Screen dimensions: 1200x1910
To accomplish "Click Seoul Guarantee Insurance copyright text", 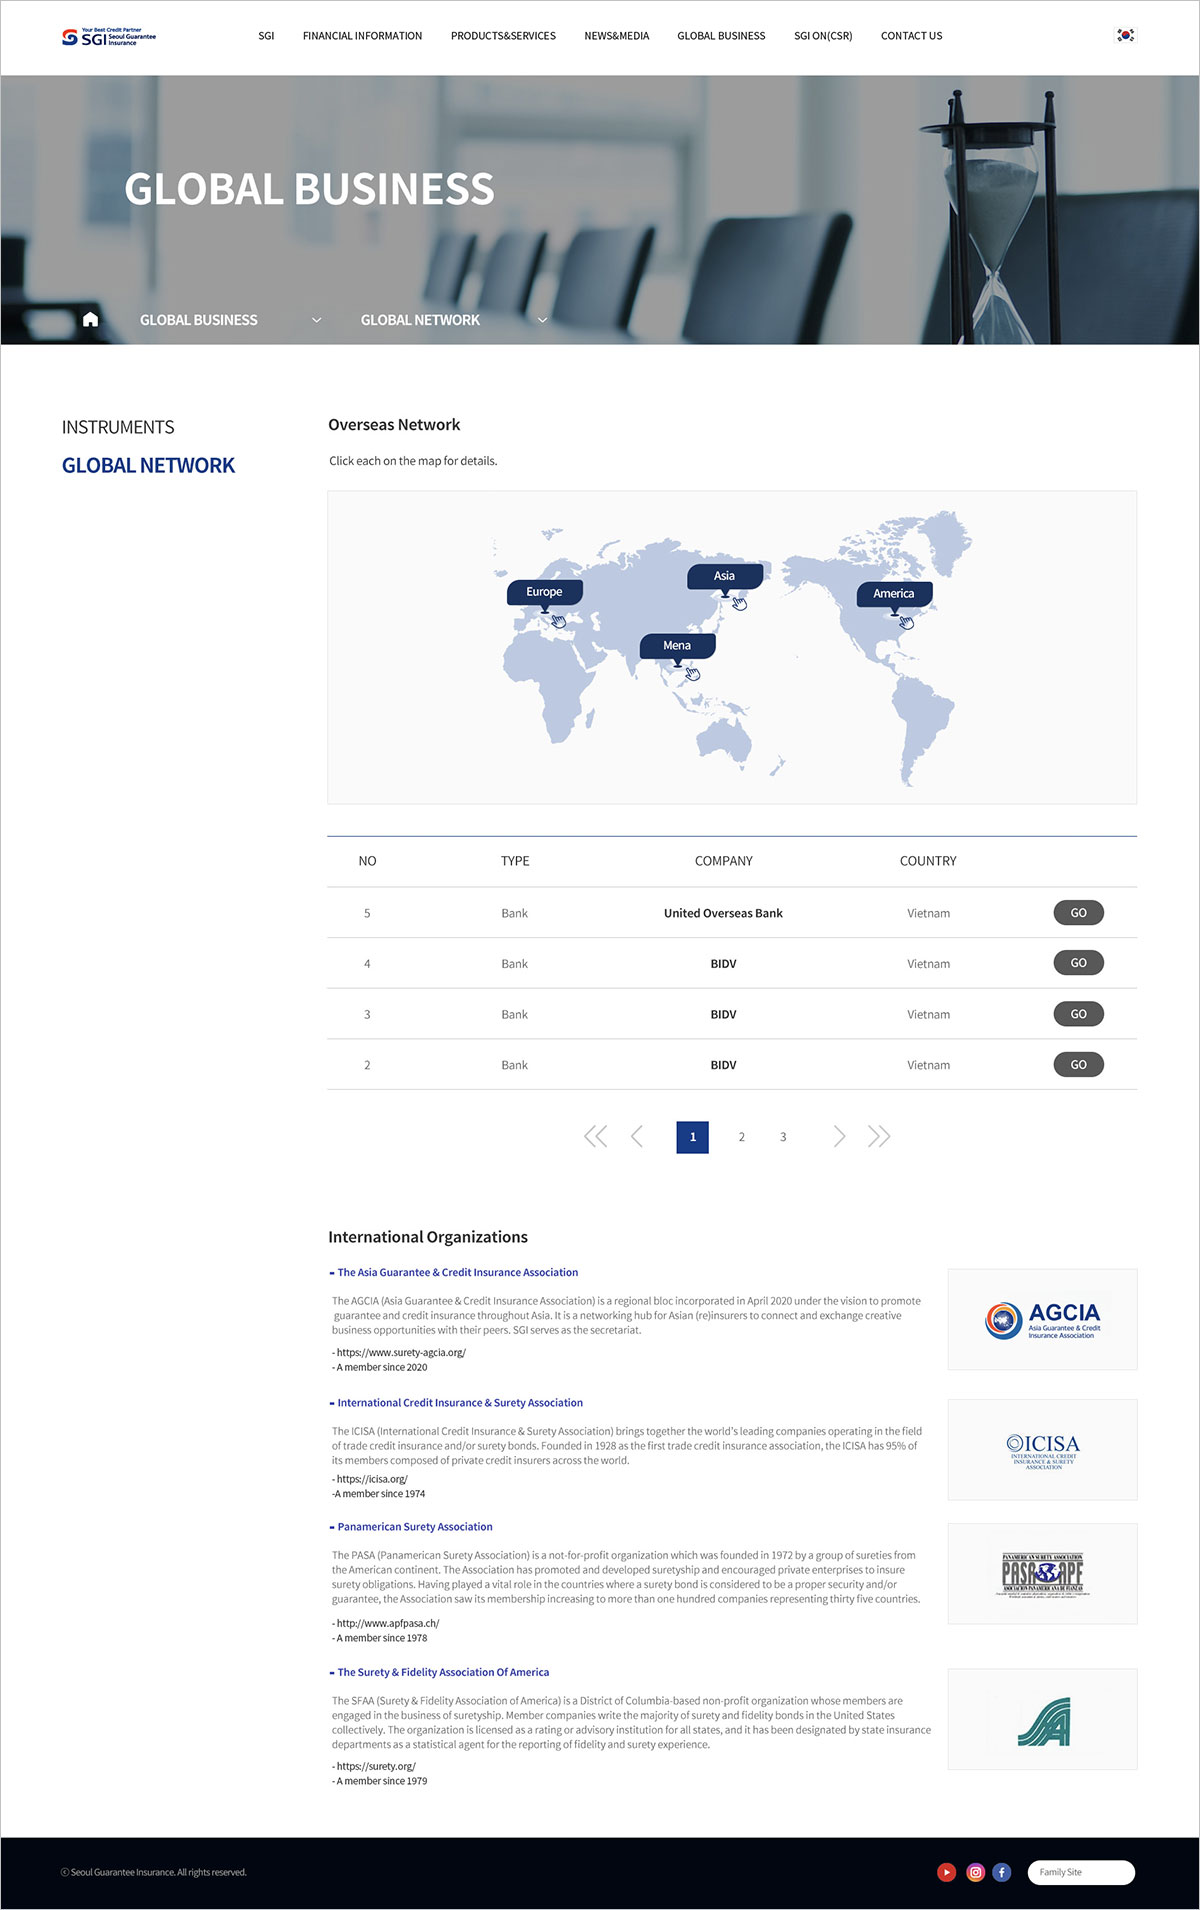I will (x=154, y=1872).
